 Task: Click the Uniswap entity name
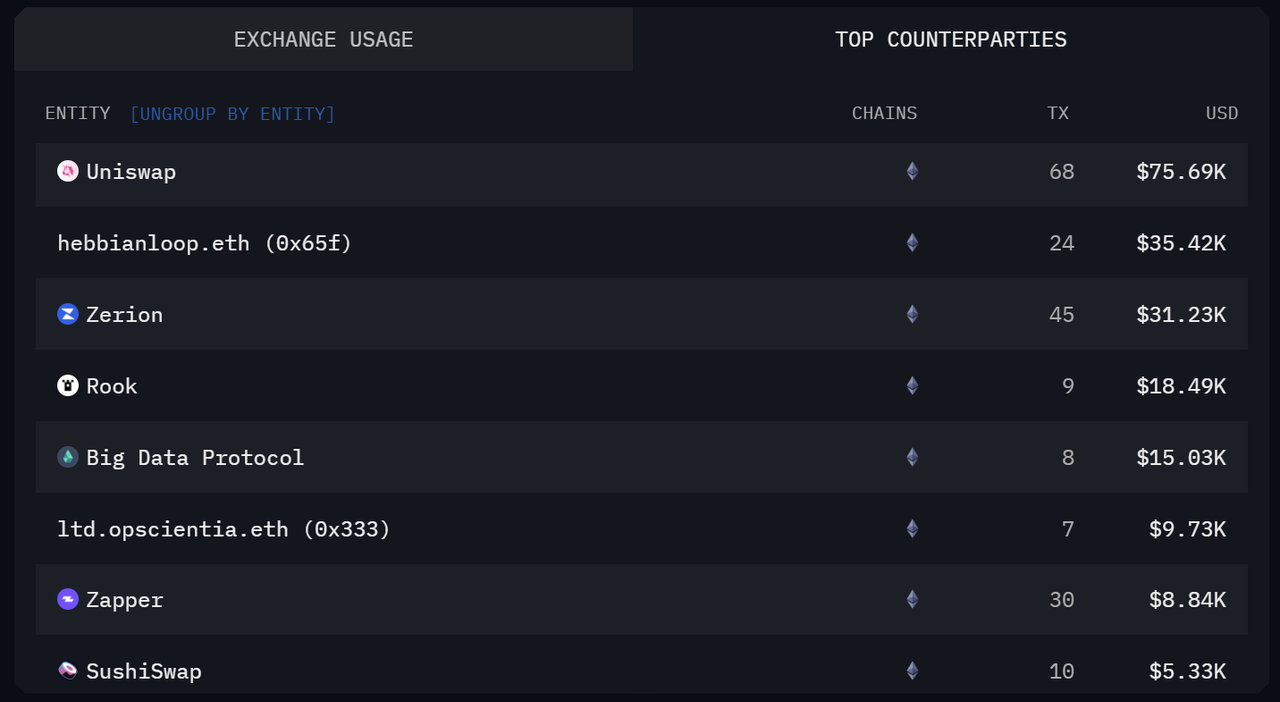point(131,172)
